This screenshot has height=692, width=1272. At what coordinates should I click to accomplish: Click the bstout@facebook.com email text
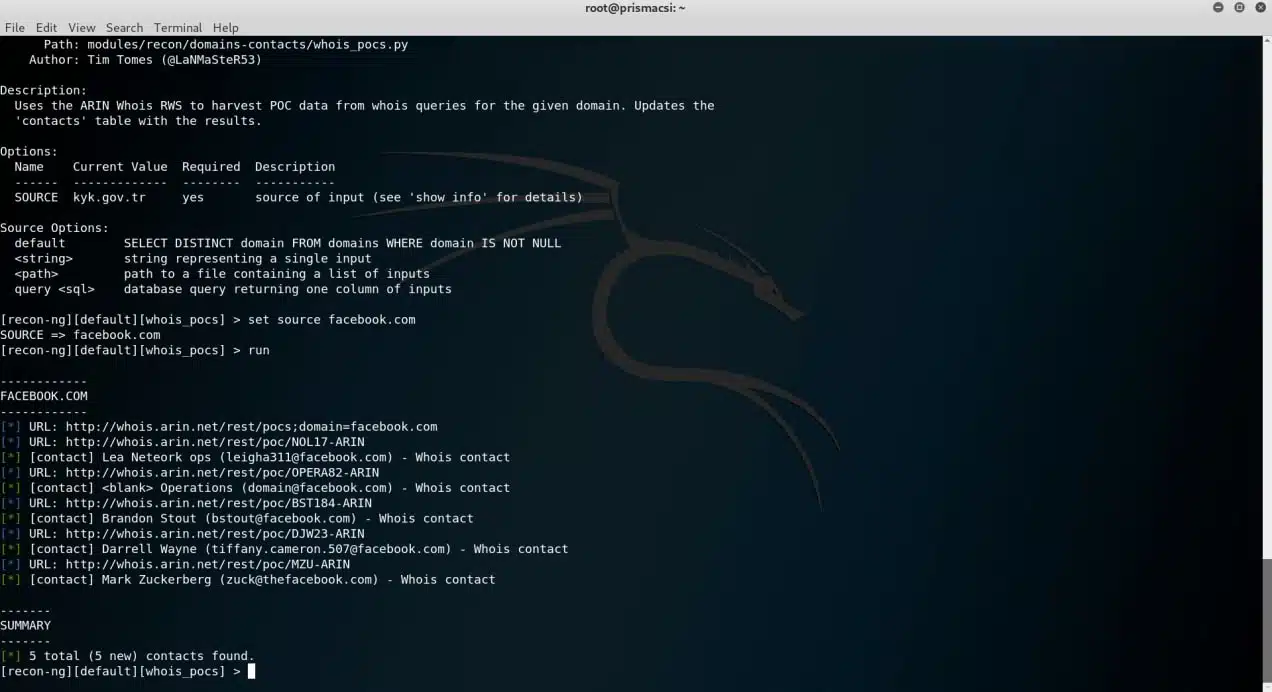(x=281, y=518)
